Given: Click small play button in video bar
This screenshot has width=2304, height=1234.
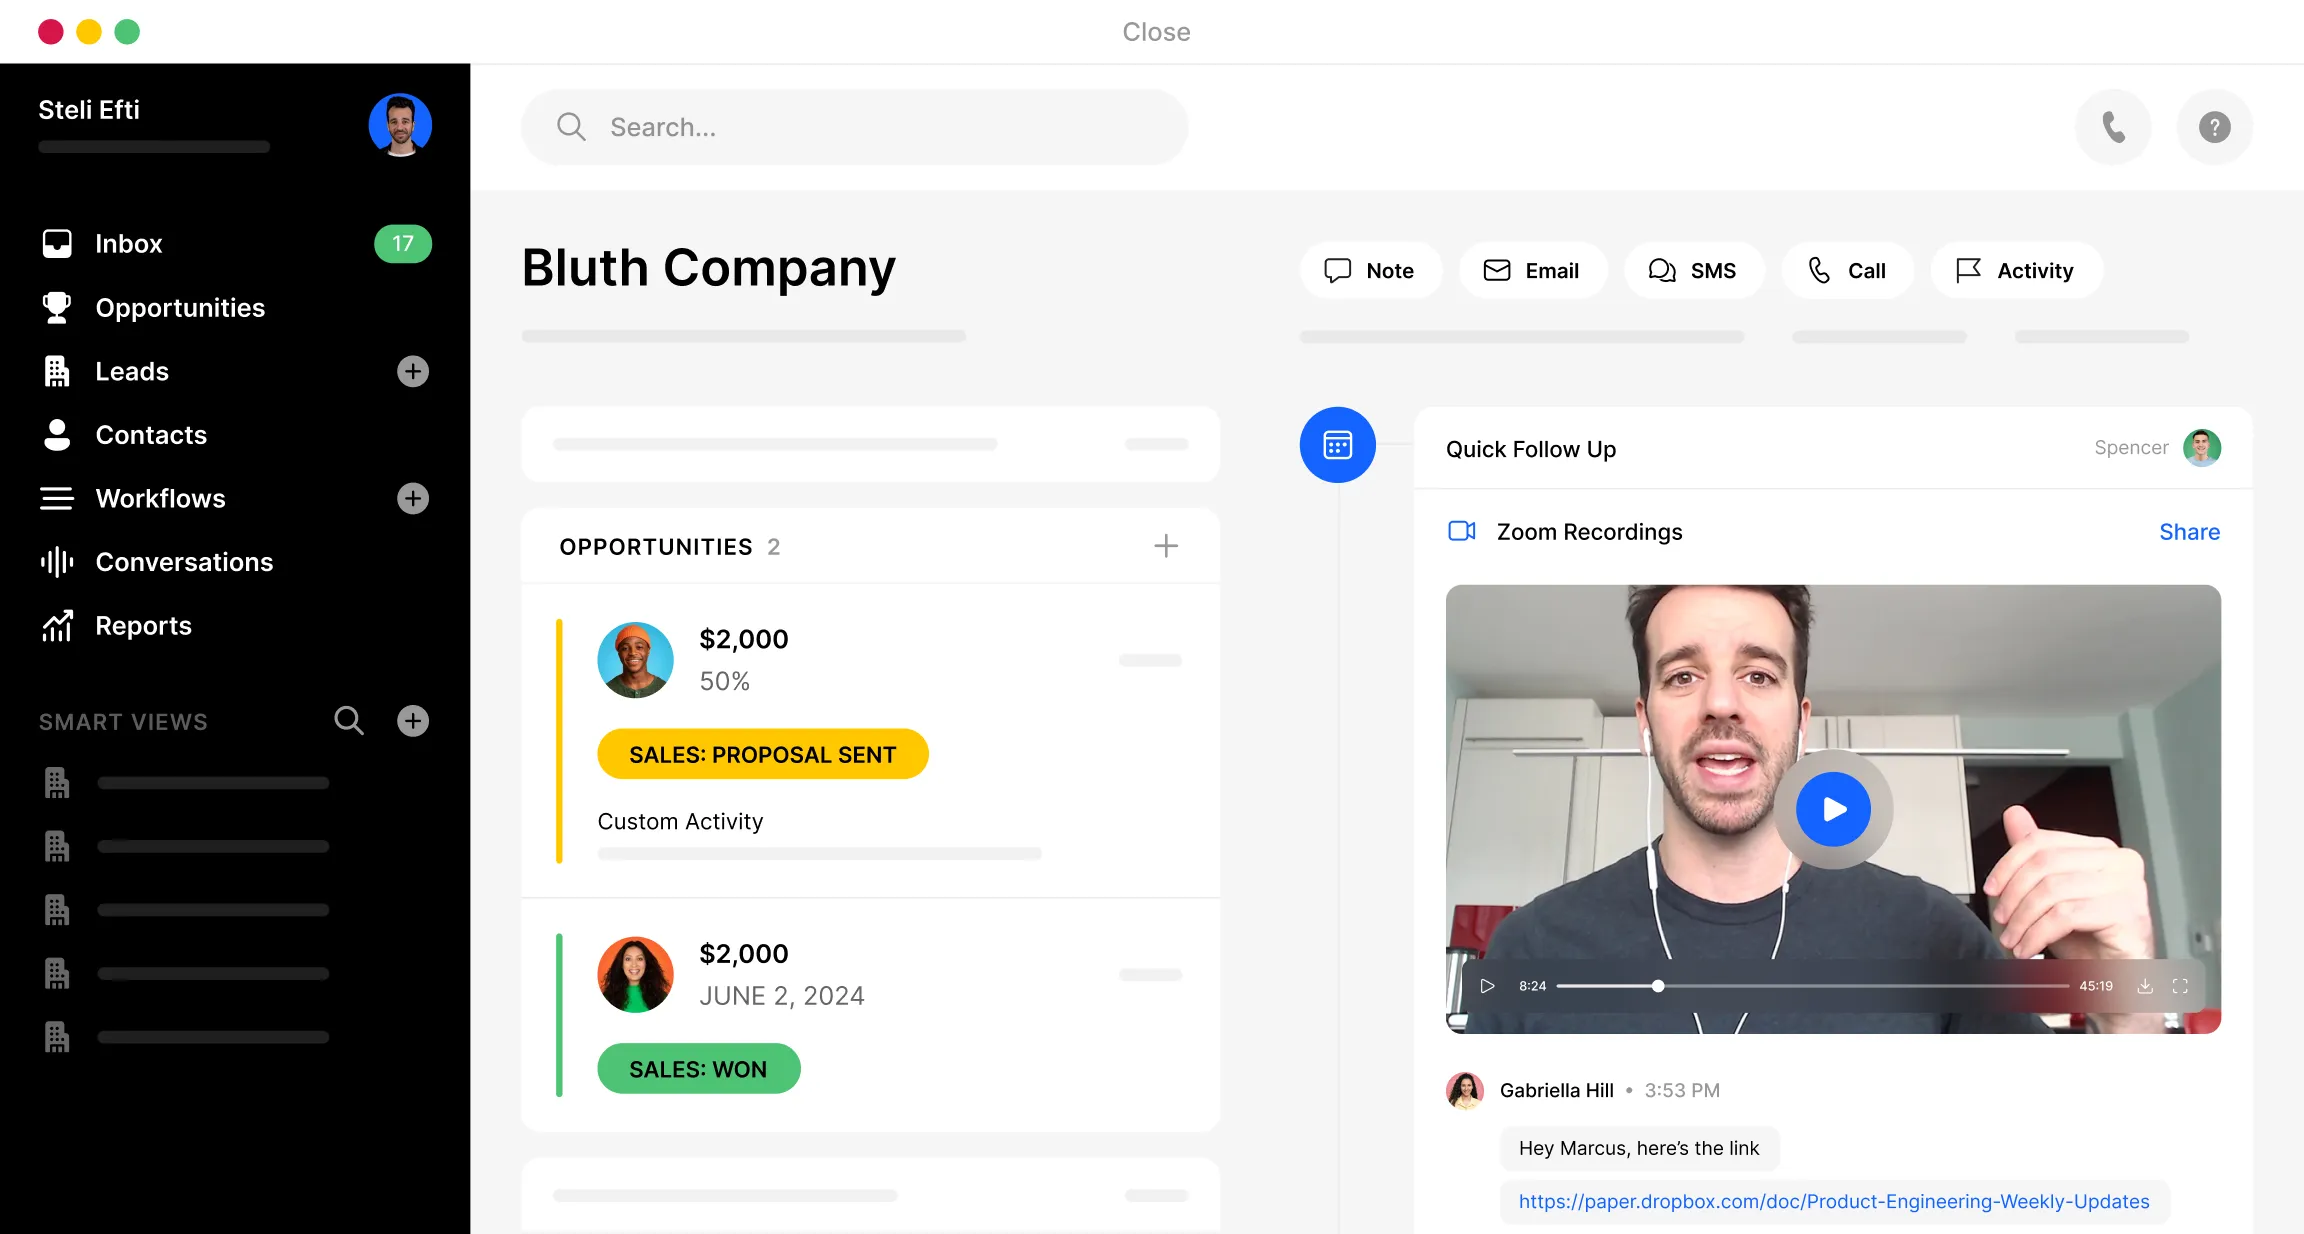Looking at the screenshot, I should pyautogui.click(x=1487, y=986).
